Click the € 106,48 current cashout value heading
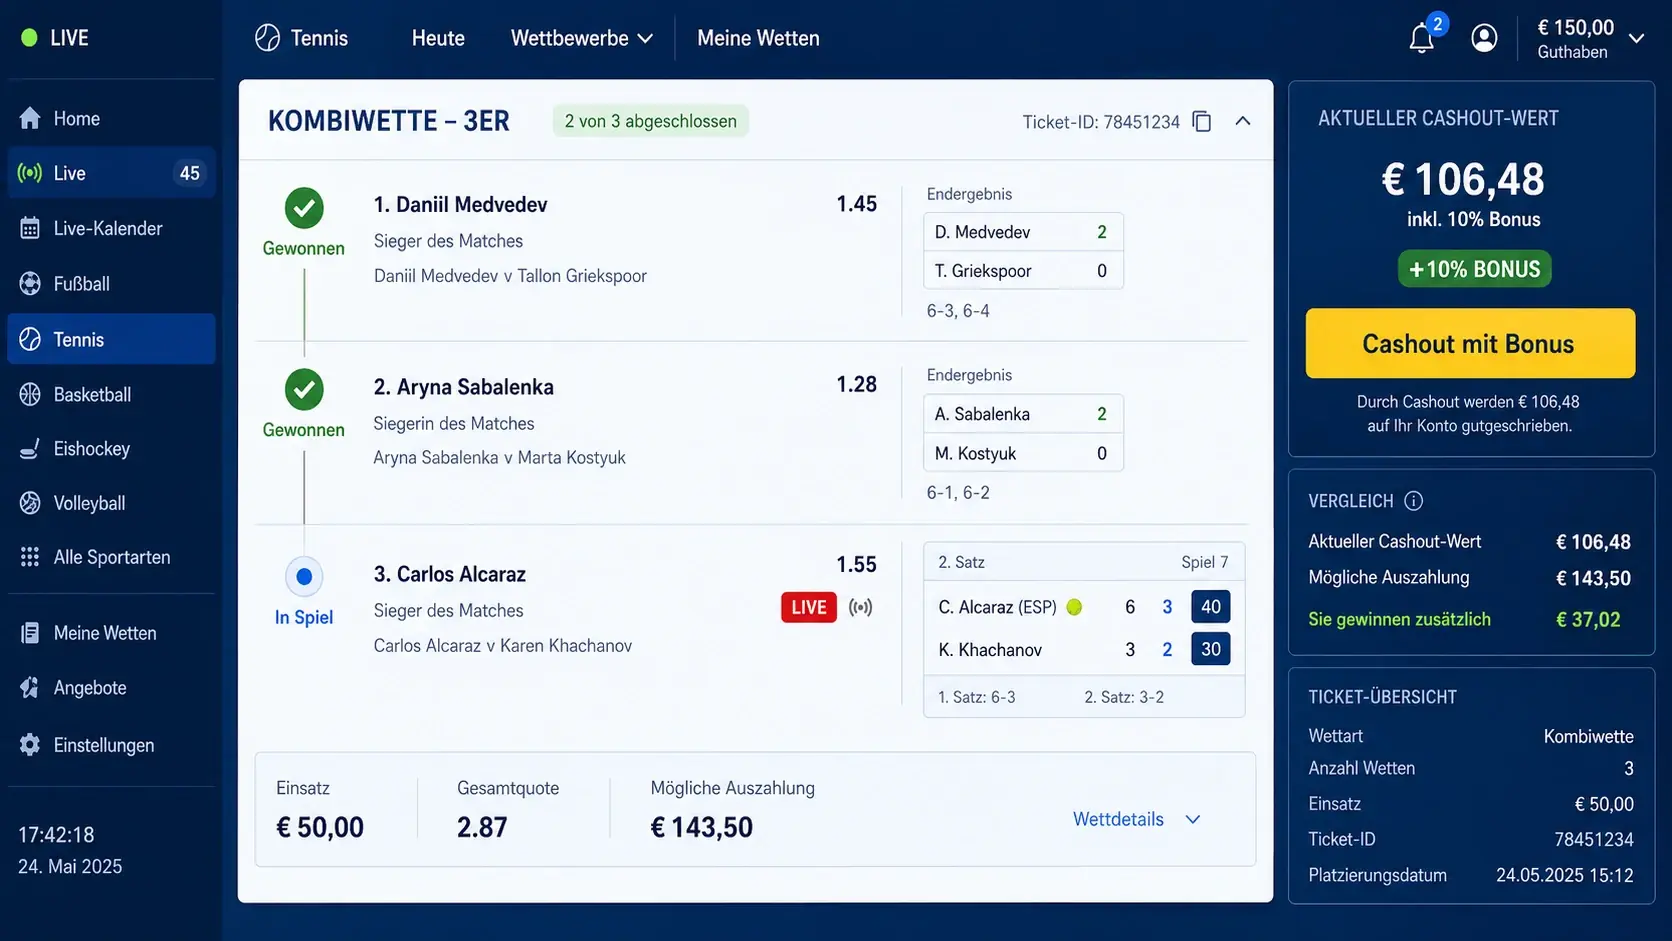Image resolution: width=1672 pixels, height=941 pixels. tap(1463, 180)
